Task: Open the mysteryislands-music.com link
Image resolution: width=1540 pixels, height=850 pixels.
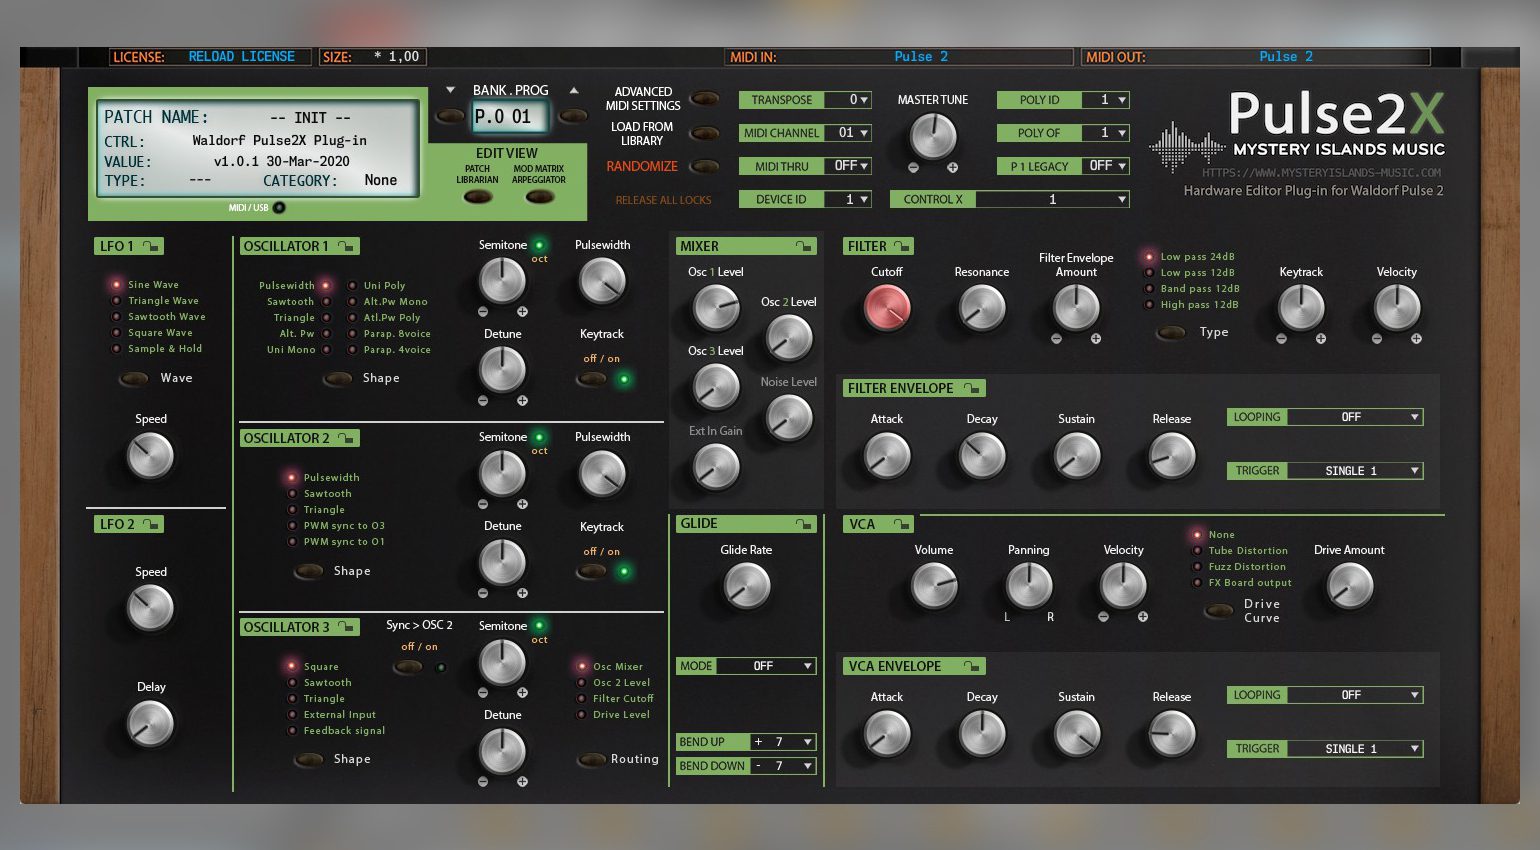Action: [1321, 172]
